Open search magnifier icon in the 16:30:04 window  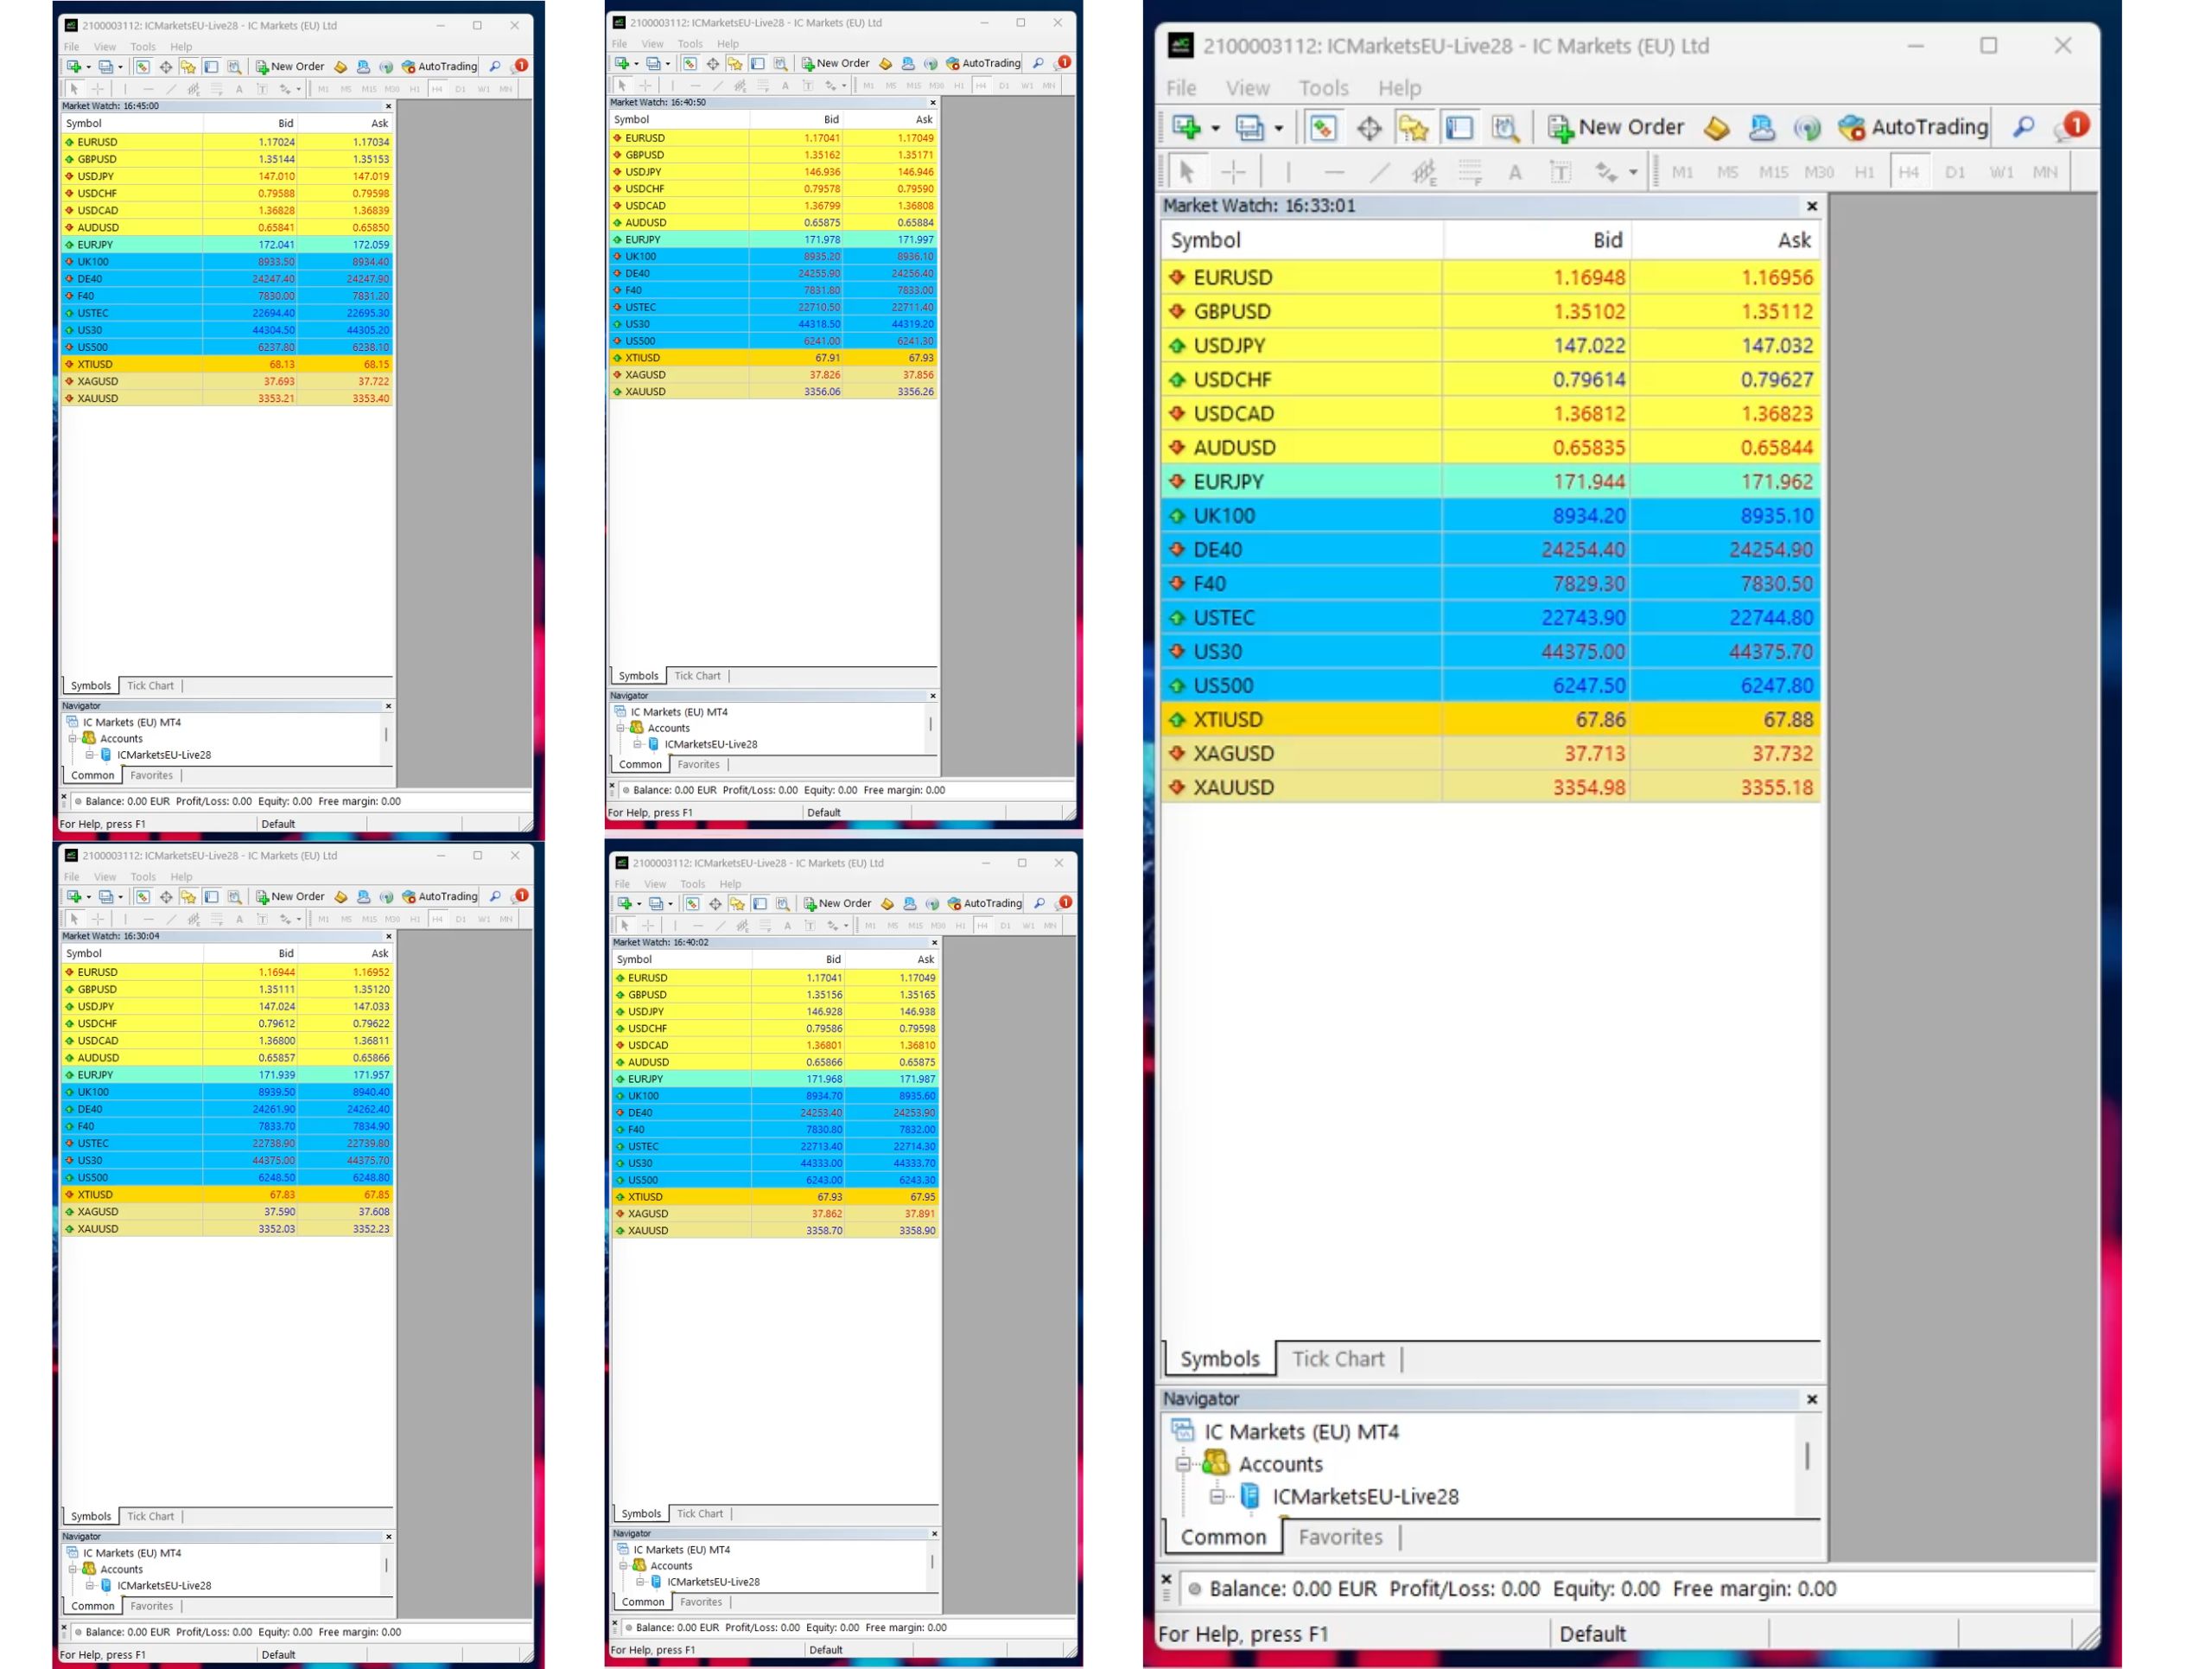point(495,897)
